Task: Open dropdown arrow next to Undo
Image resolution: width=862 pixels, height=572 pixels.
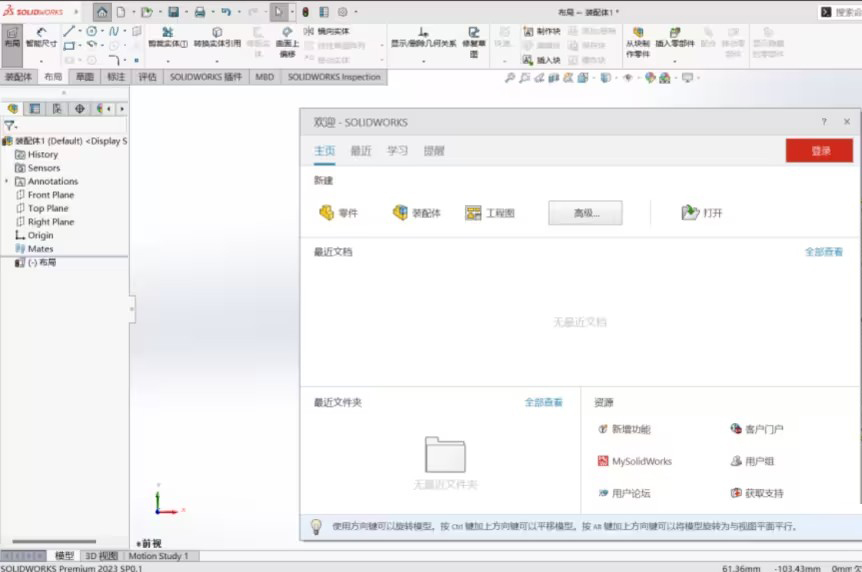Action: [x=239, y=12]
